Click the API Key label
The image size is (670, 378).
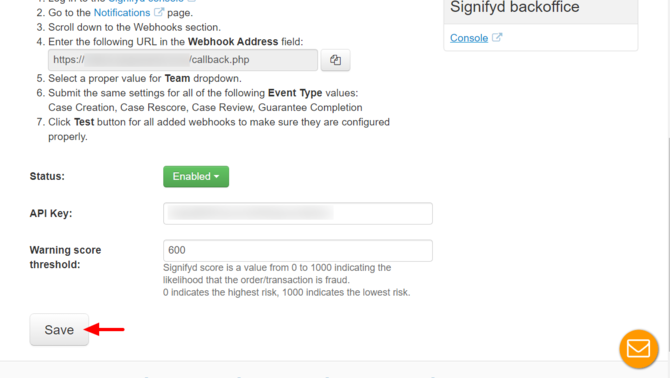point(51,214)
